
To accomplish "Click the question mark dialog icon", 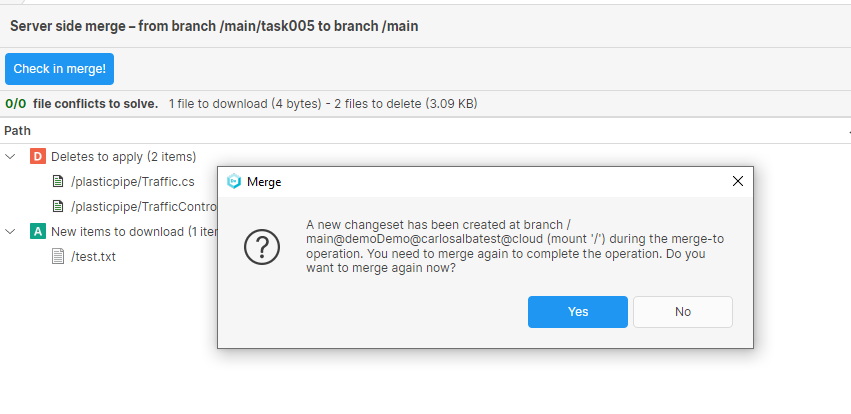I will click(x=262, y=248).
